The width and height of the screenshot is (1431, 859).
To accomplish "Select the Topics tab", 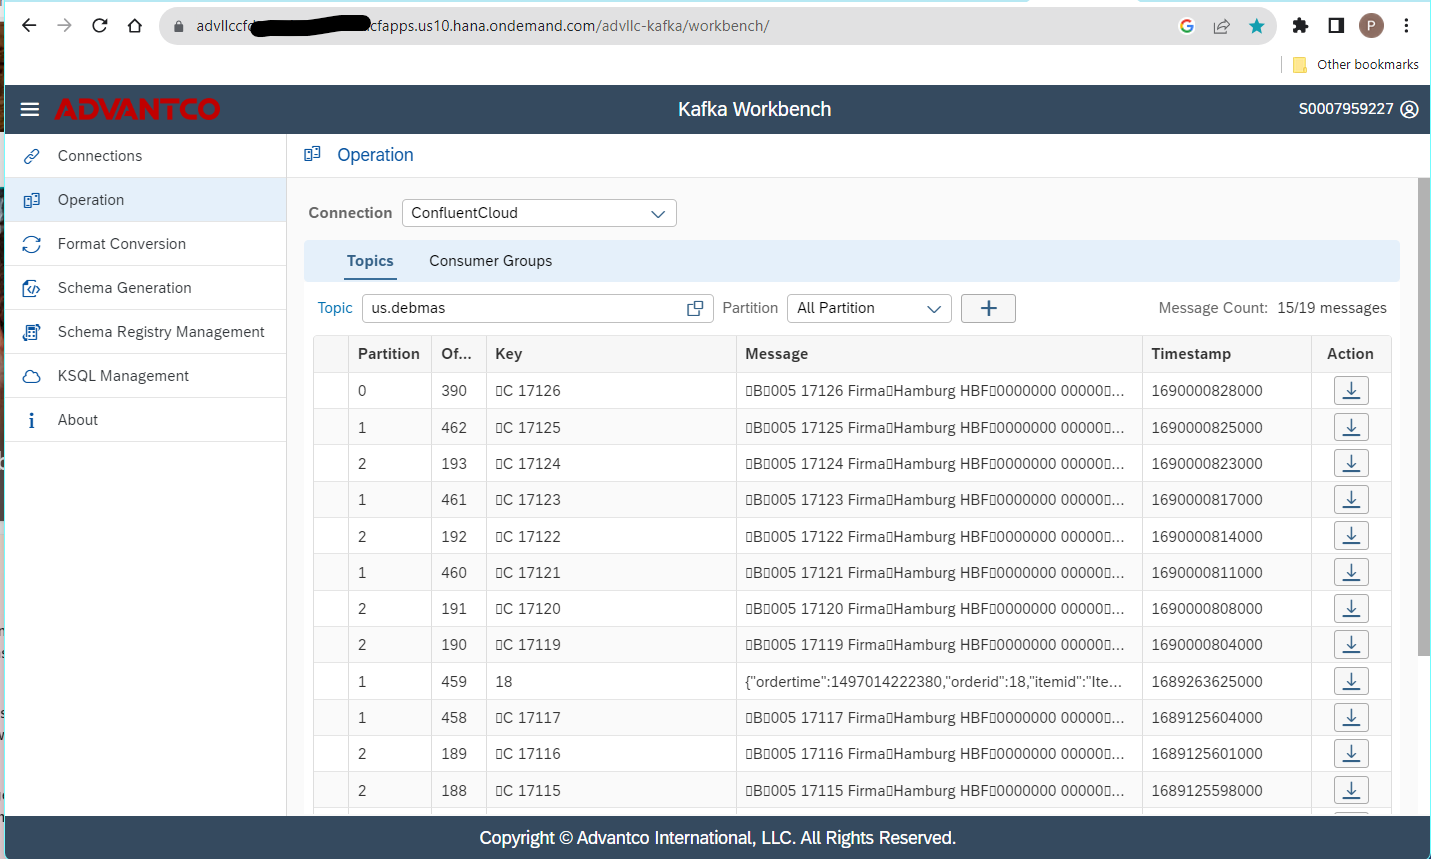I will click(370, 260).
